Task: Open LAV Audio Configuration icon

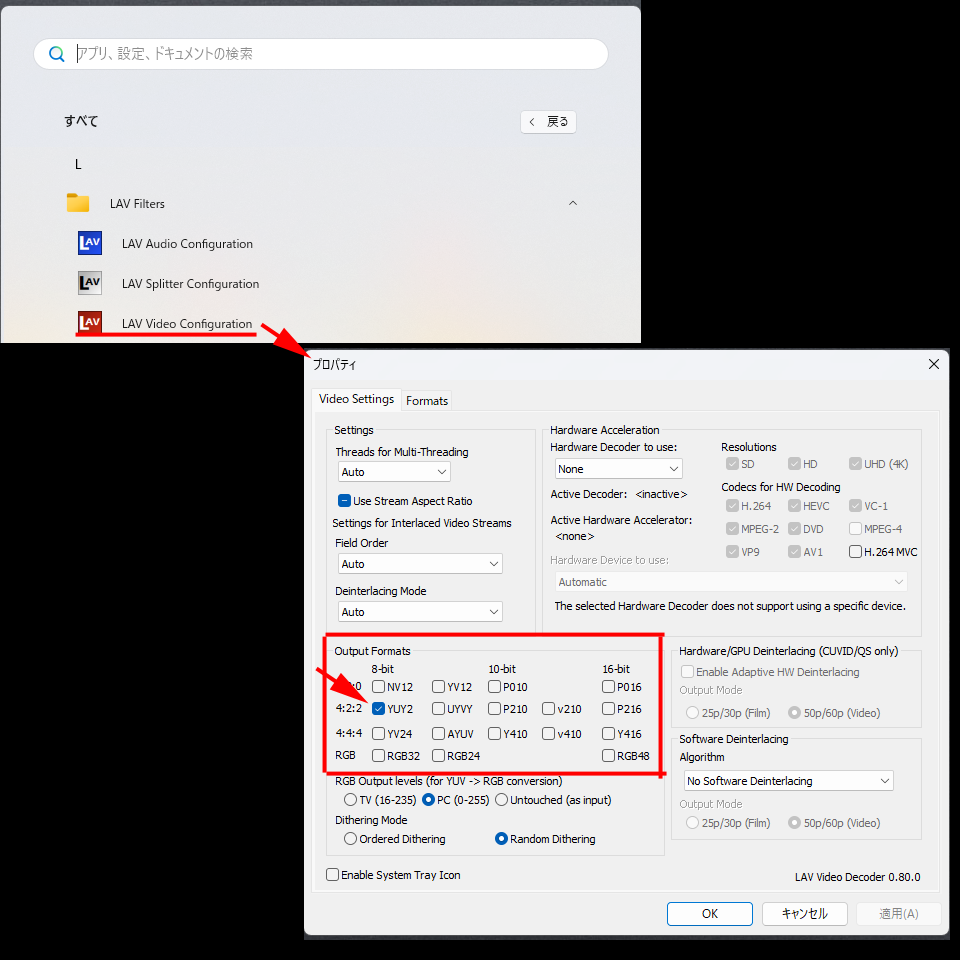Action: (x=90, y=243)
